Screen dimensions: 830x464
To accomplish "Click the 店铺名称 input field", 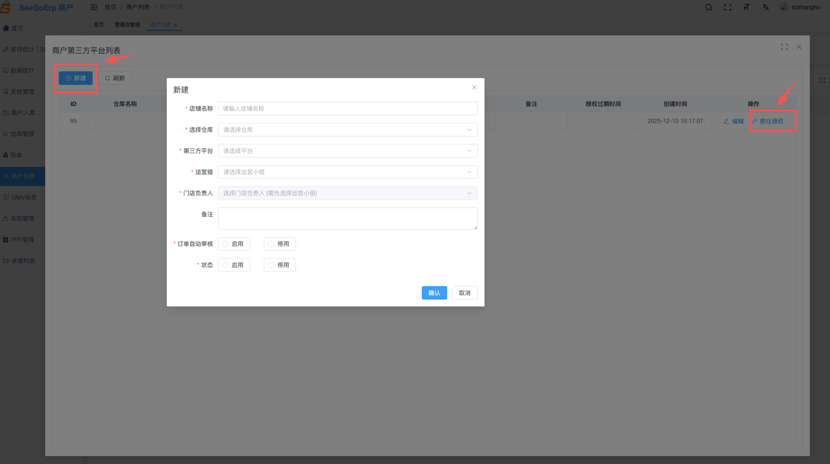I will coord(347,108).
